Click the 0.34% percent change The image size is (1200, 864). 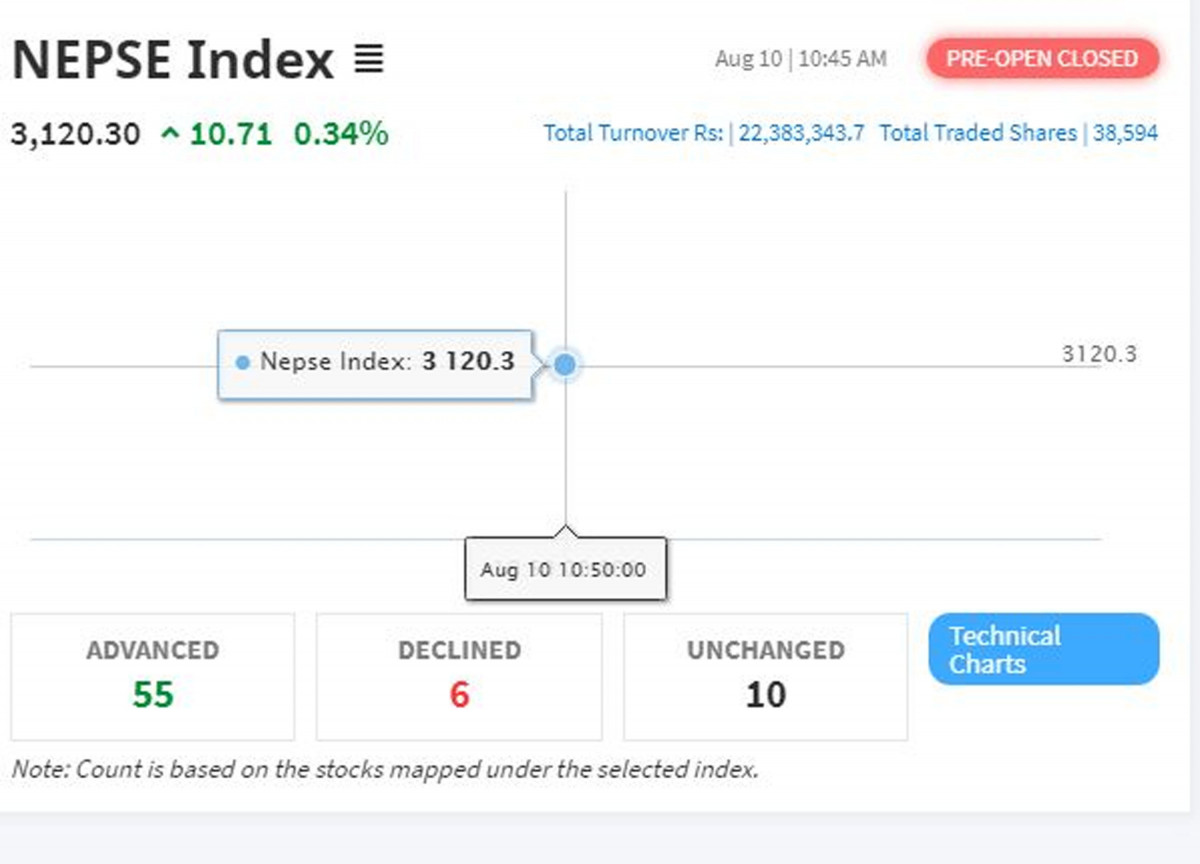point(341,134)
